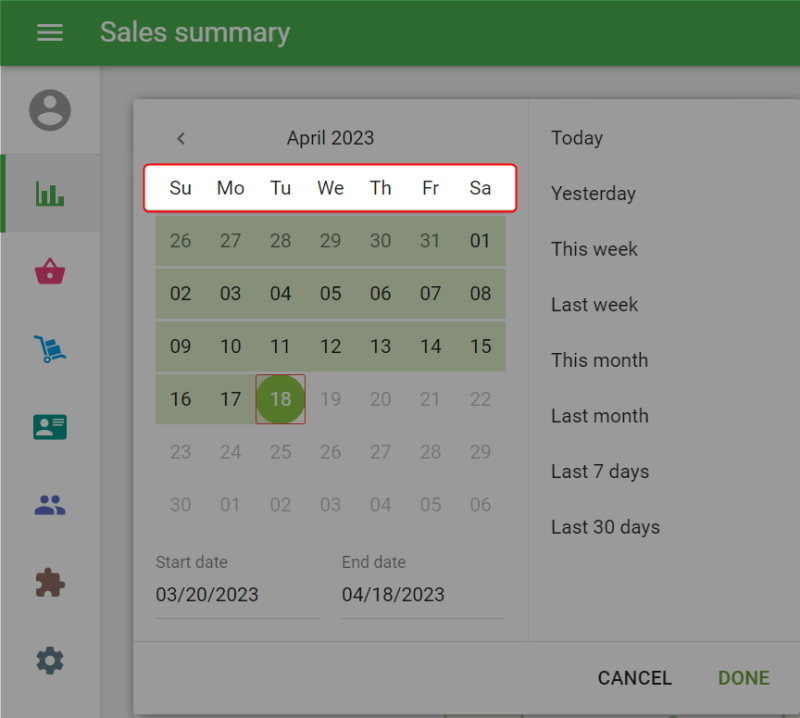
Task: Select the Yesterday date preset
Action: [x=593, y=194]
